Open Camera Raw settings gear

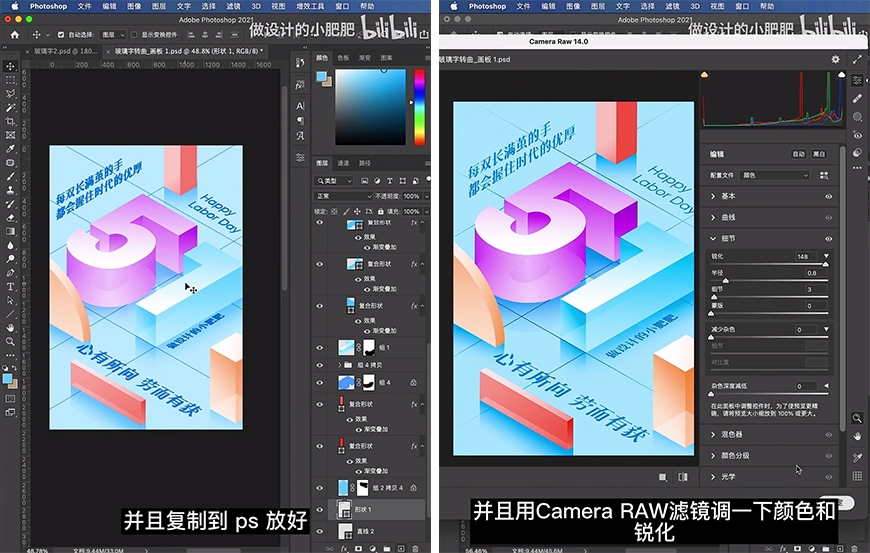point(836,59)
